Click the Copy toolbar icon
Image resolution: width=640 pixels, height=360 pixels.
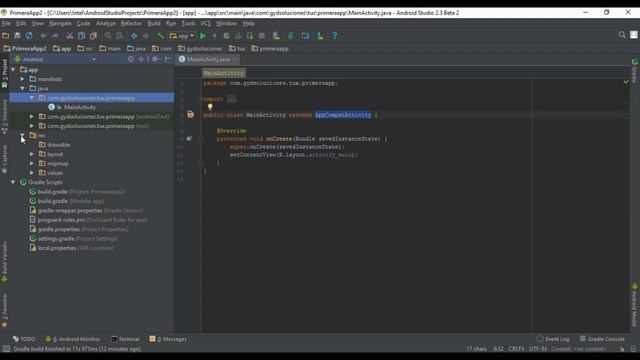(x=82, y=36)
